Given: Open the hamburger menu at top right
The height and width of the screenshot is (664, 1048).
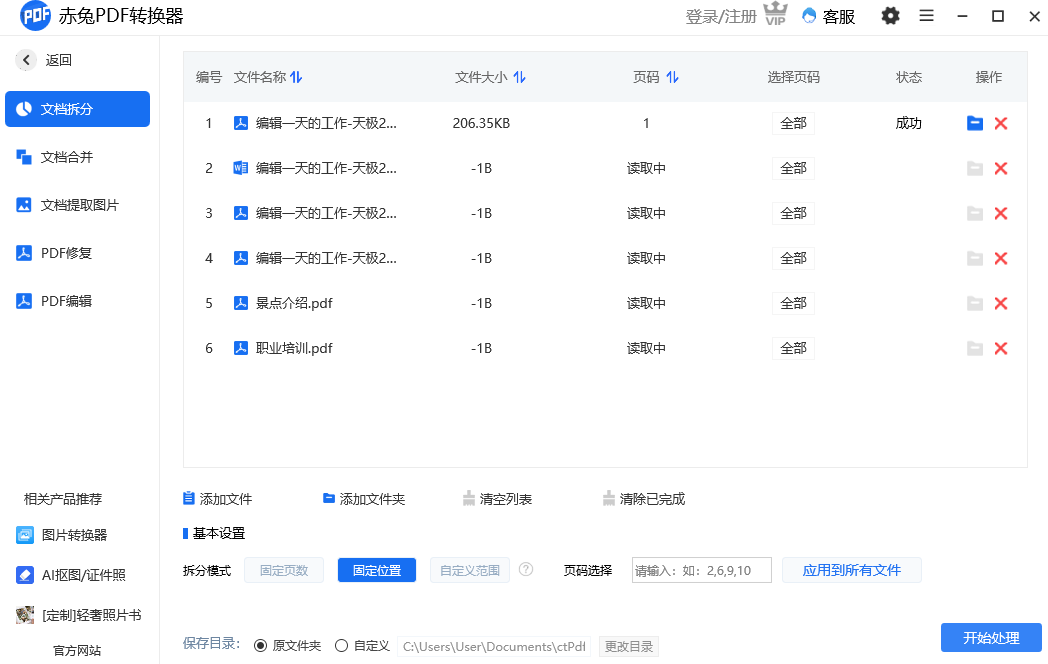Looking at the screenshot, I should pos(926,16).
